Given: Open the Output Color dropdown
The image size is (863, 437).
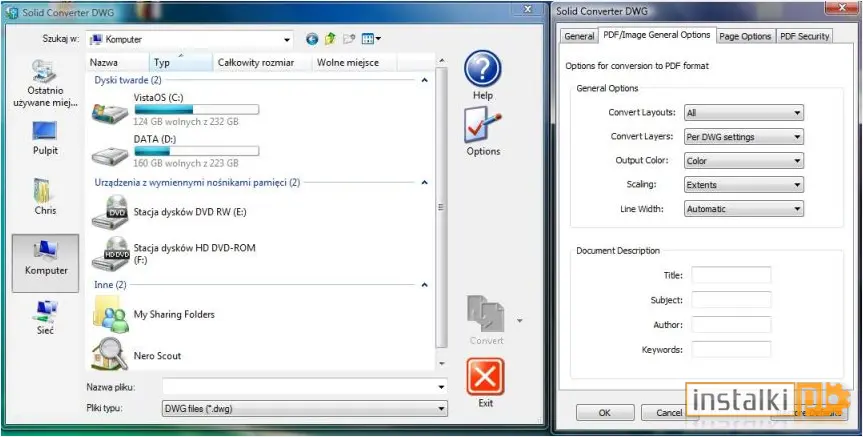Looking at the screenshot, I should coord(744,161).
